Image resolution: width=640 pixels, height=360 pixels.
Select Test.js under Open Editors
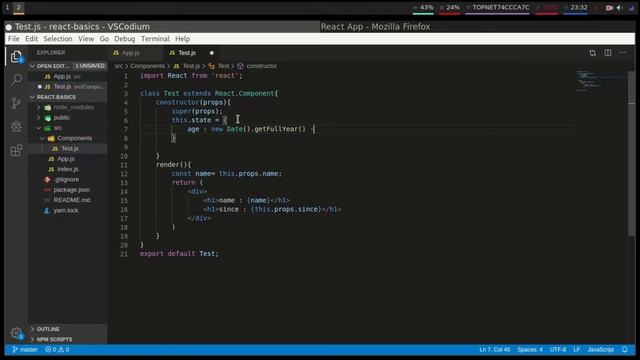click(67, 87)
